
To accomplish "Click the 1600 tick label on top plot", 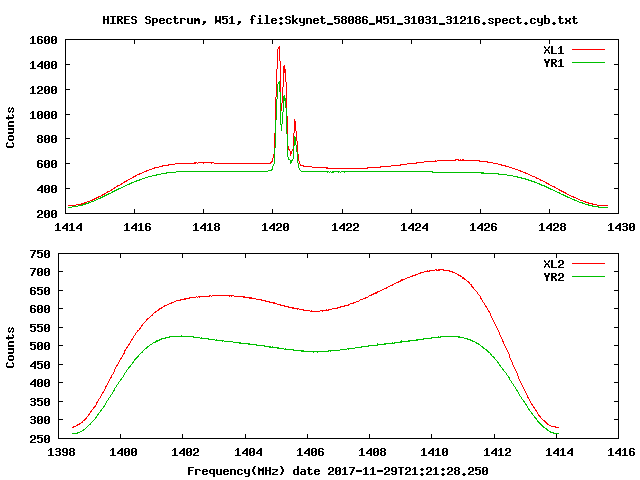I will click(x=43, y=40).
